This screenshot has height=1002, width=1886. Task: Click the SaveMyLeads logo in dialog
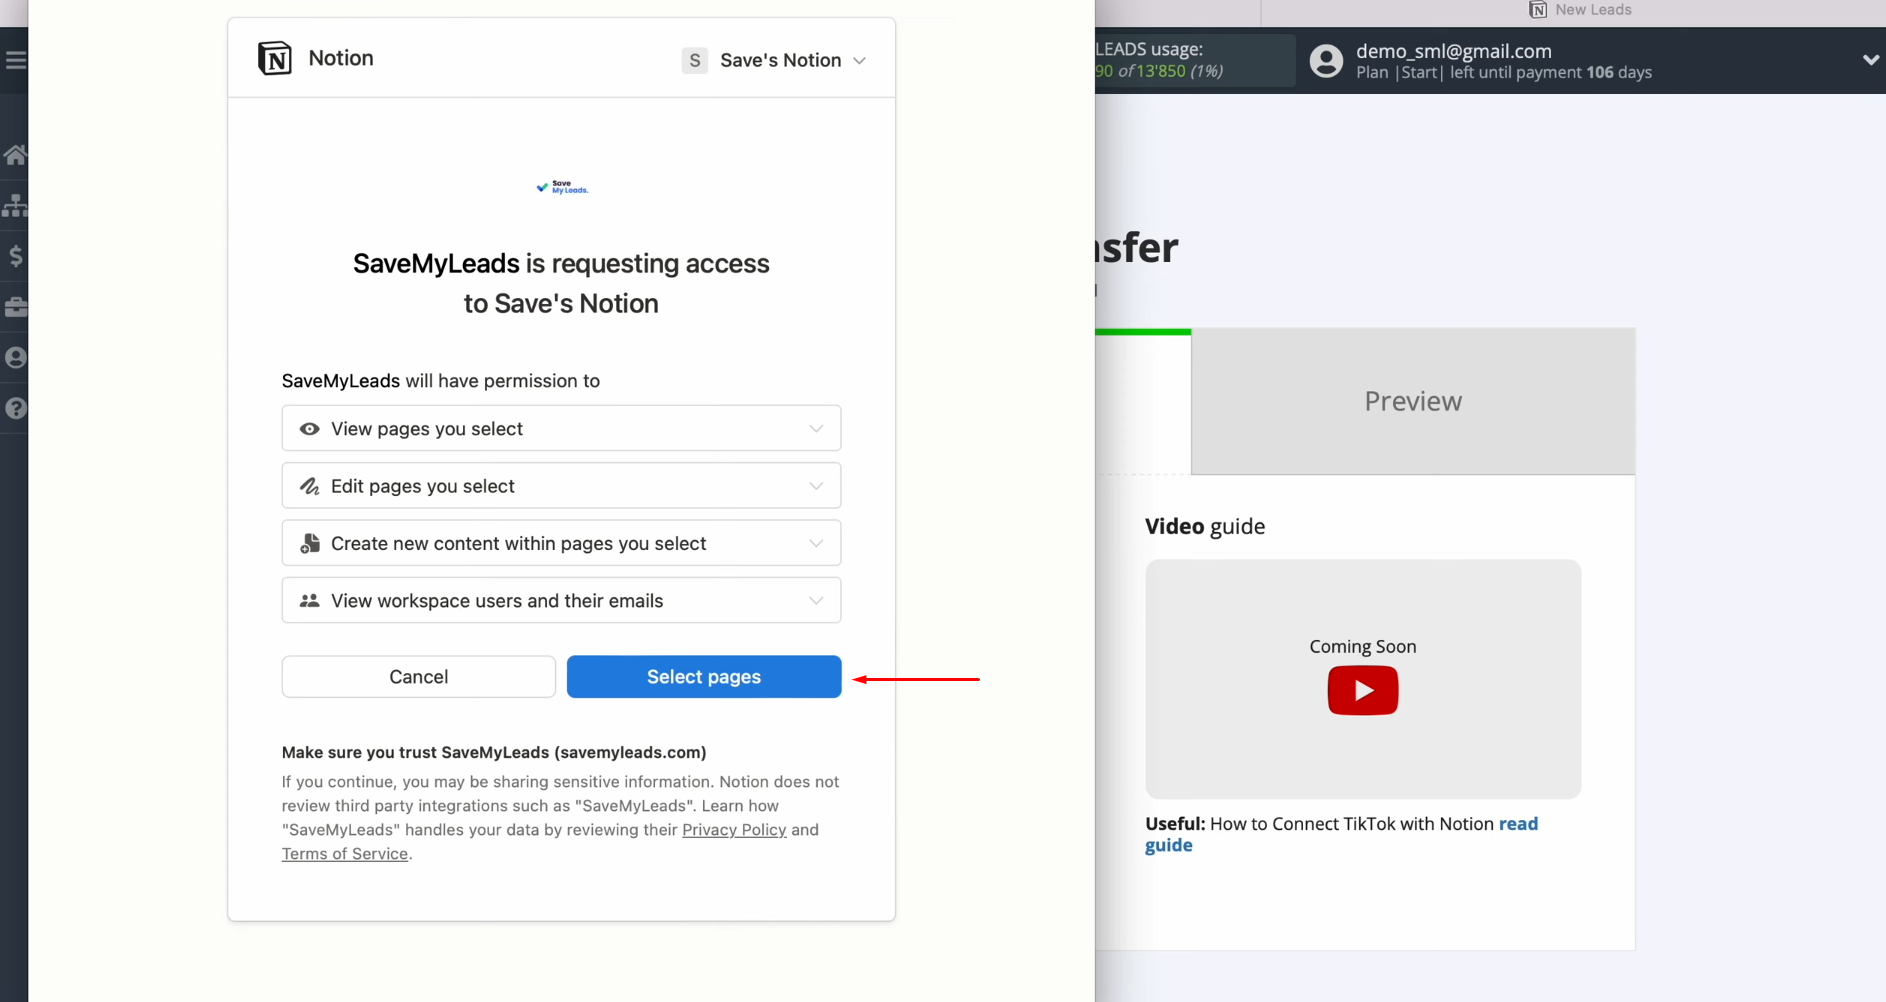click(562, 187)
